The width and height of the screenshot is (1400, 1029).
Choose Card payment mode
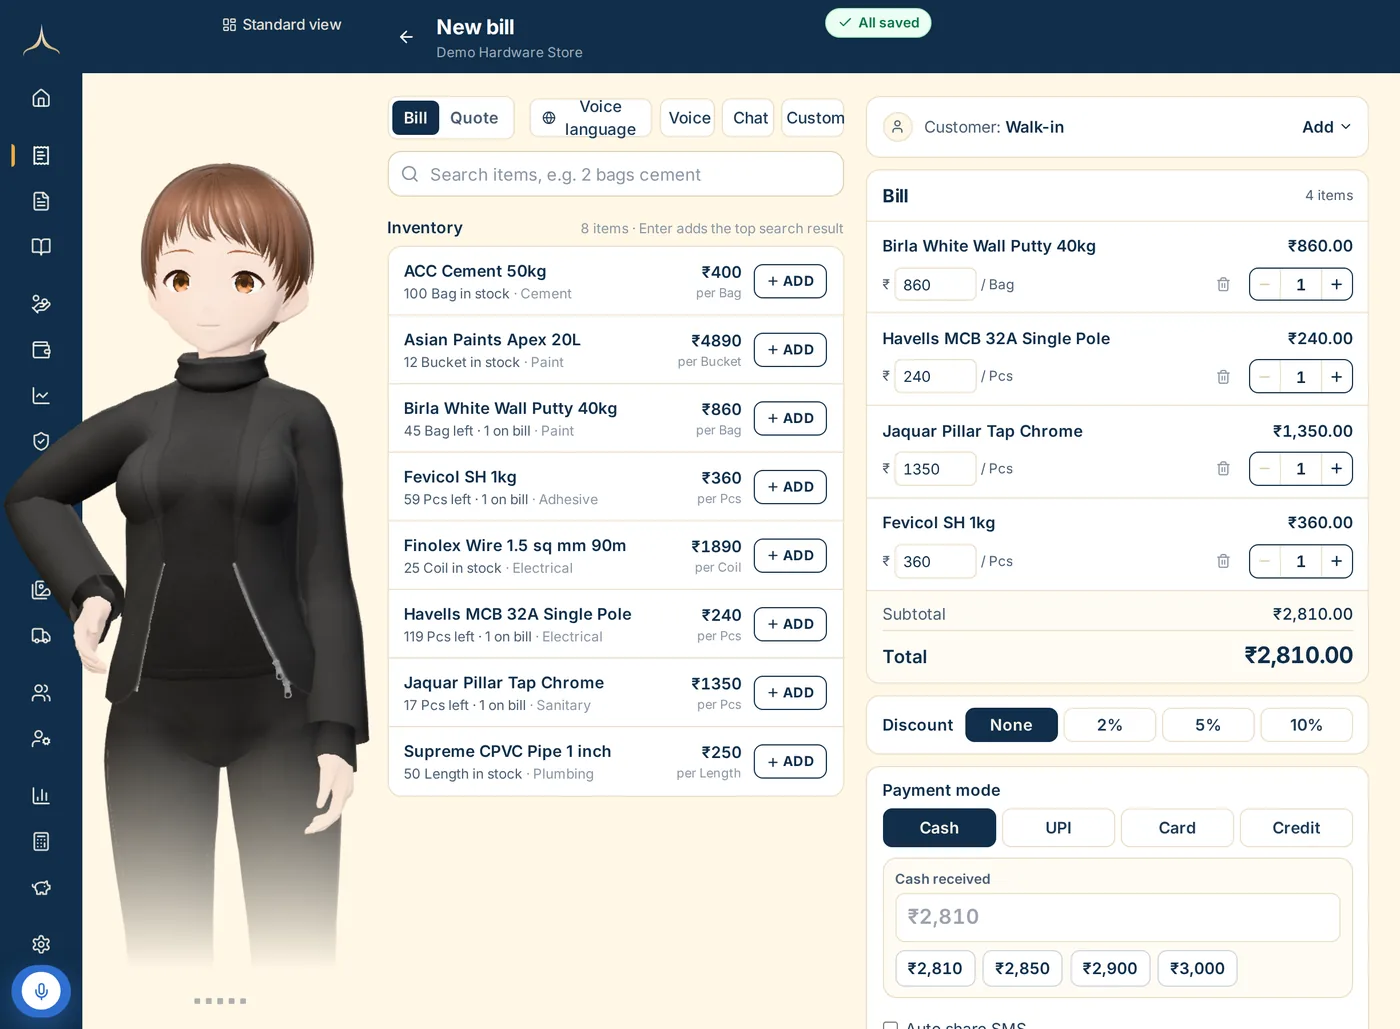(x=1177, y=828)
